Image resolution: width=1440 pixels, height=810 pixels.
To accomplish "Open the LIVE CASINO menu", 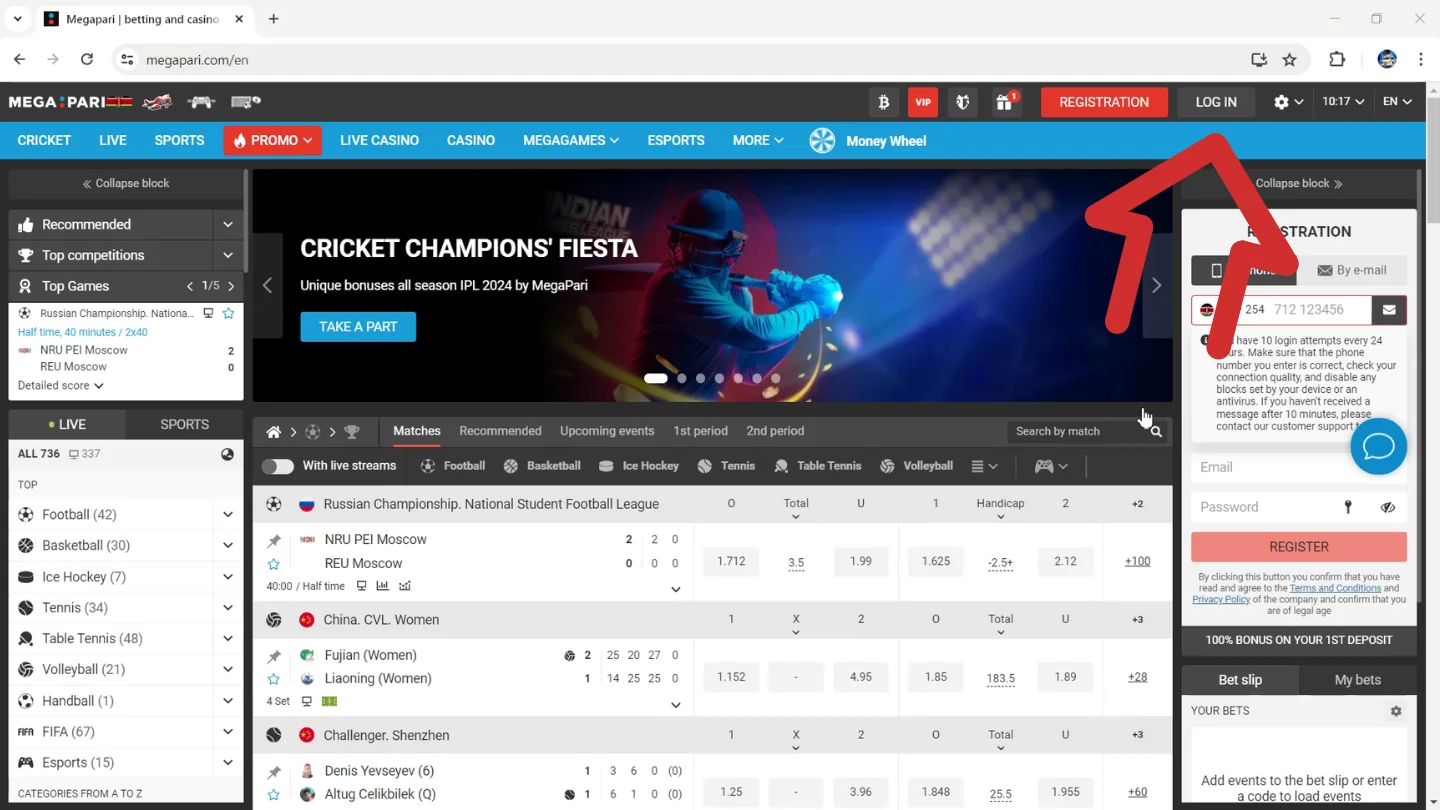I will click(x=379, y=141).
